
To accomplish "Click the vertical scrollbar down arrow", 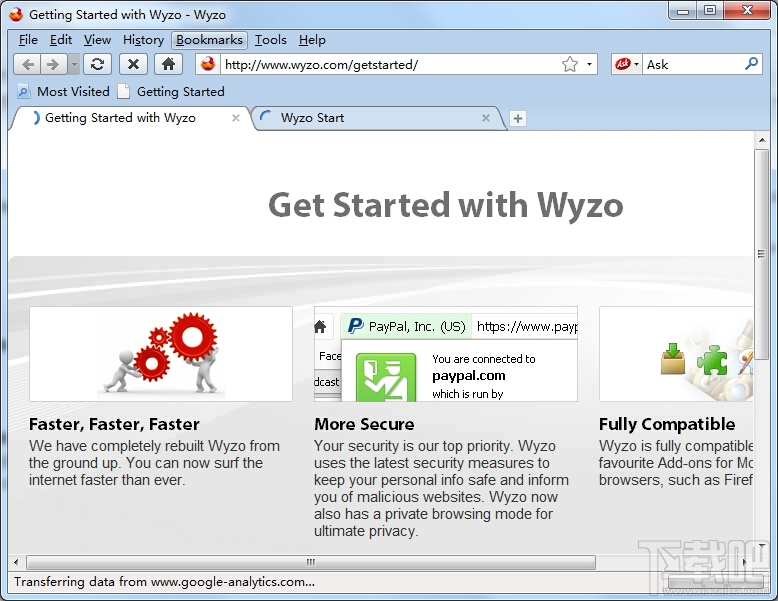I will tap(762, 545).
